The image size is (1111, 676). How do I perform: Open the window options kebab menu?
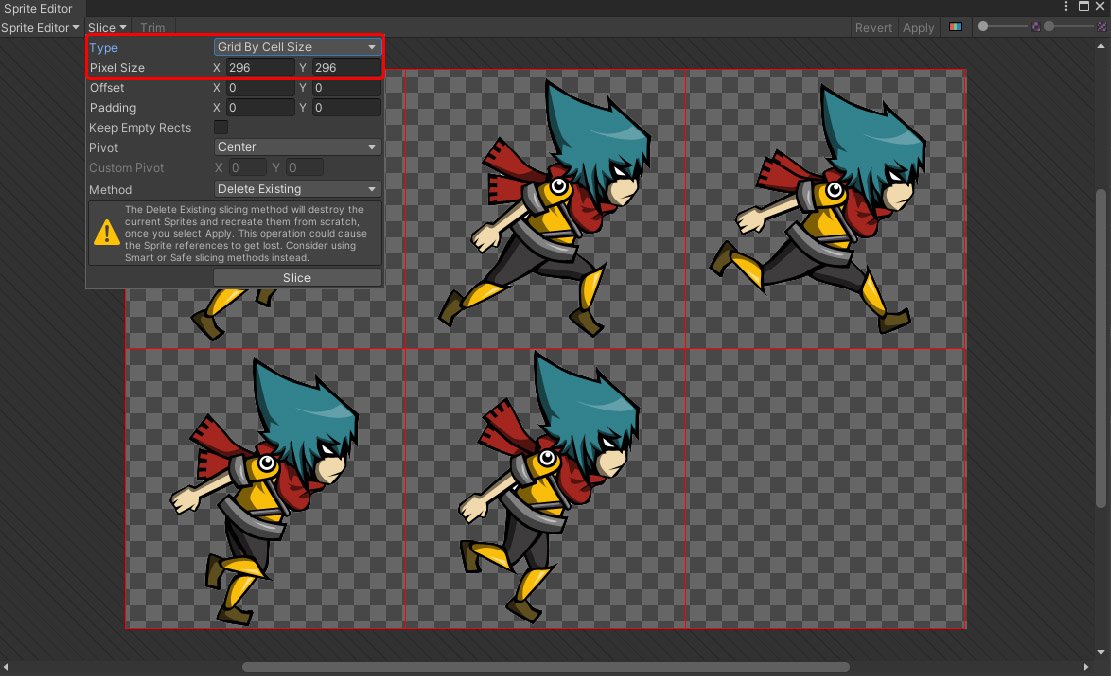(1066, 6)
